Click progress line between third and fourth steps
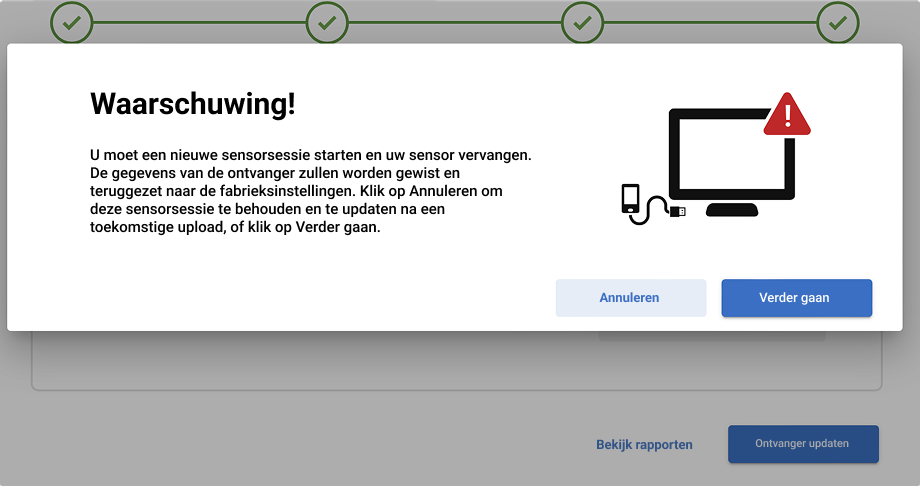This screenshot has height=486, width=920. 710,23
